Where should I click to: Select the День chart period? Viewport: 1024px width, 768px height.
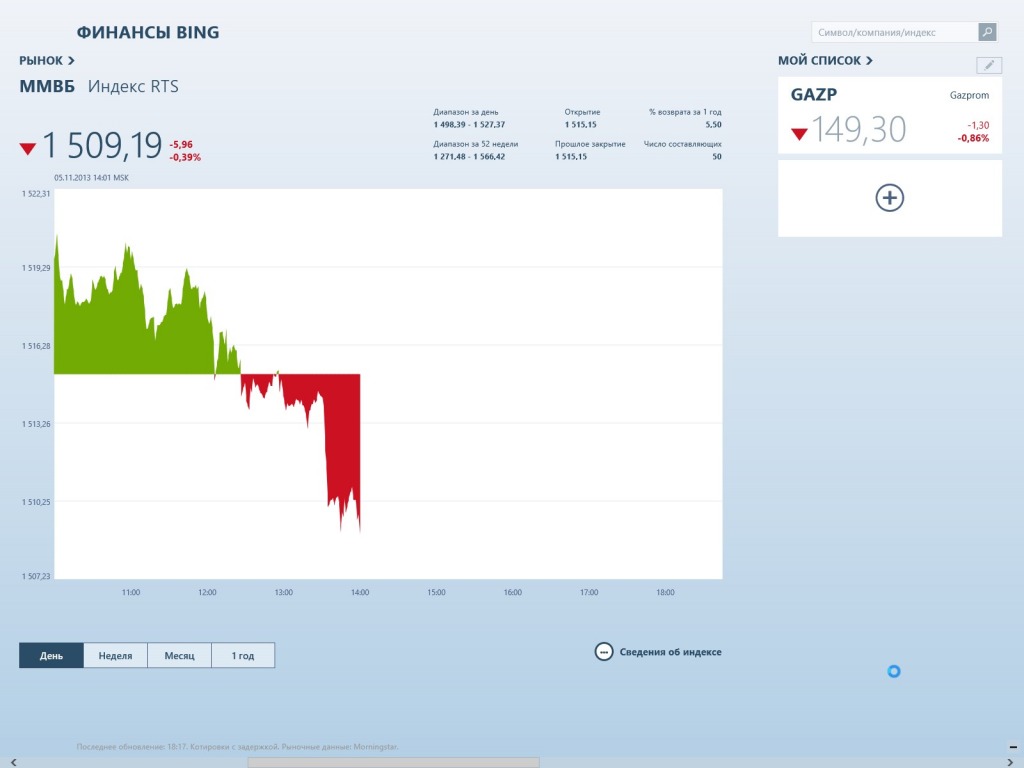click(51, 655)
